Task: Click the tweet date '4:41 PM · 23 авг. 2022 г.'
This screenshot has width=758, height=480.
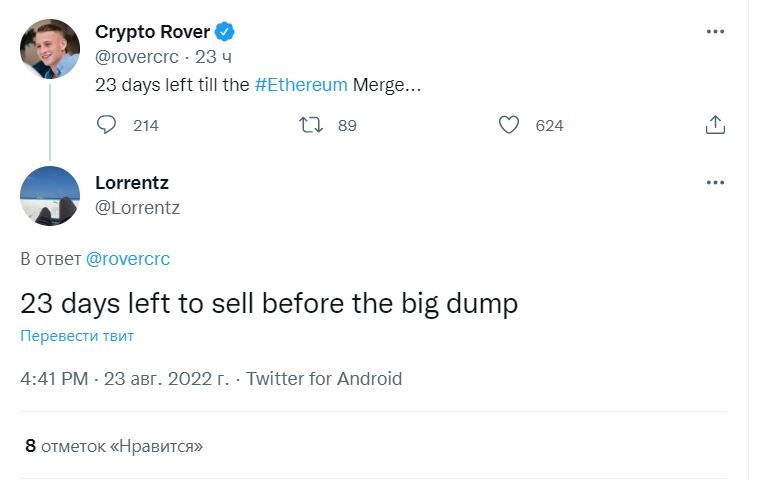Action: click(x=125, y=379)
